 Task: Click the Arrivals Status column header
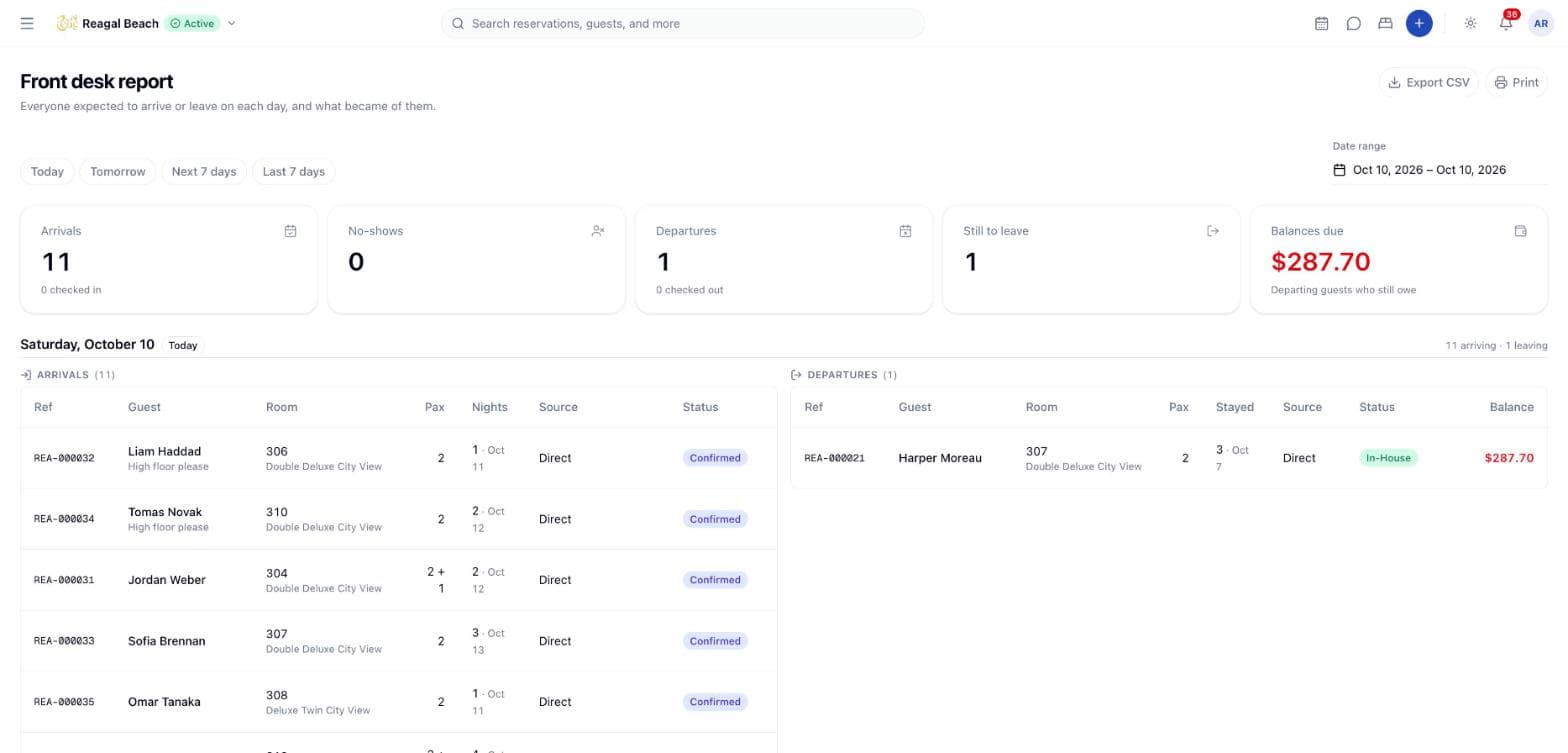(700, 407)
